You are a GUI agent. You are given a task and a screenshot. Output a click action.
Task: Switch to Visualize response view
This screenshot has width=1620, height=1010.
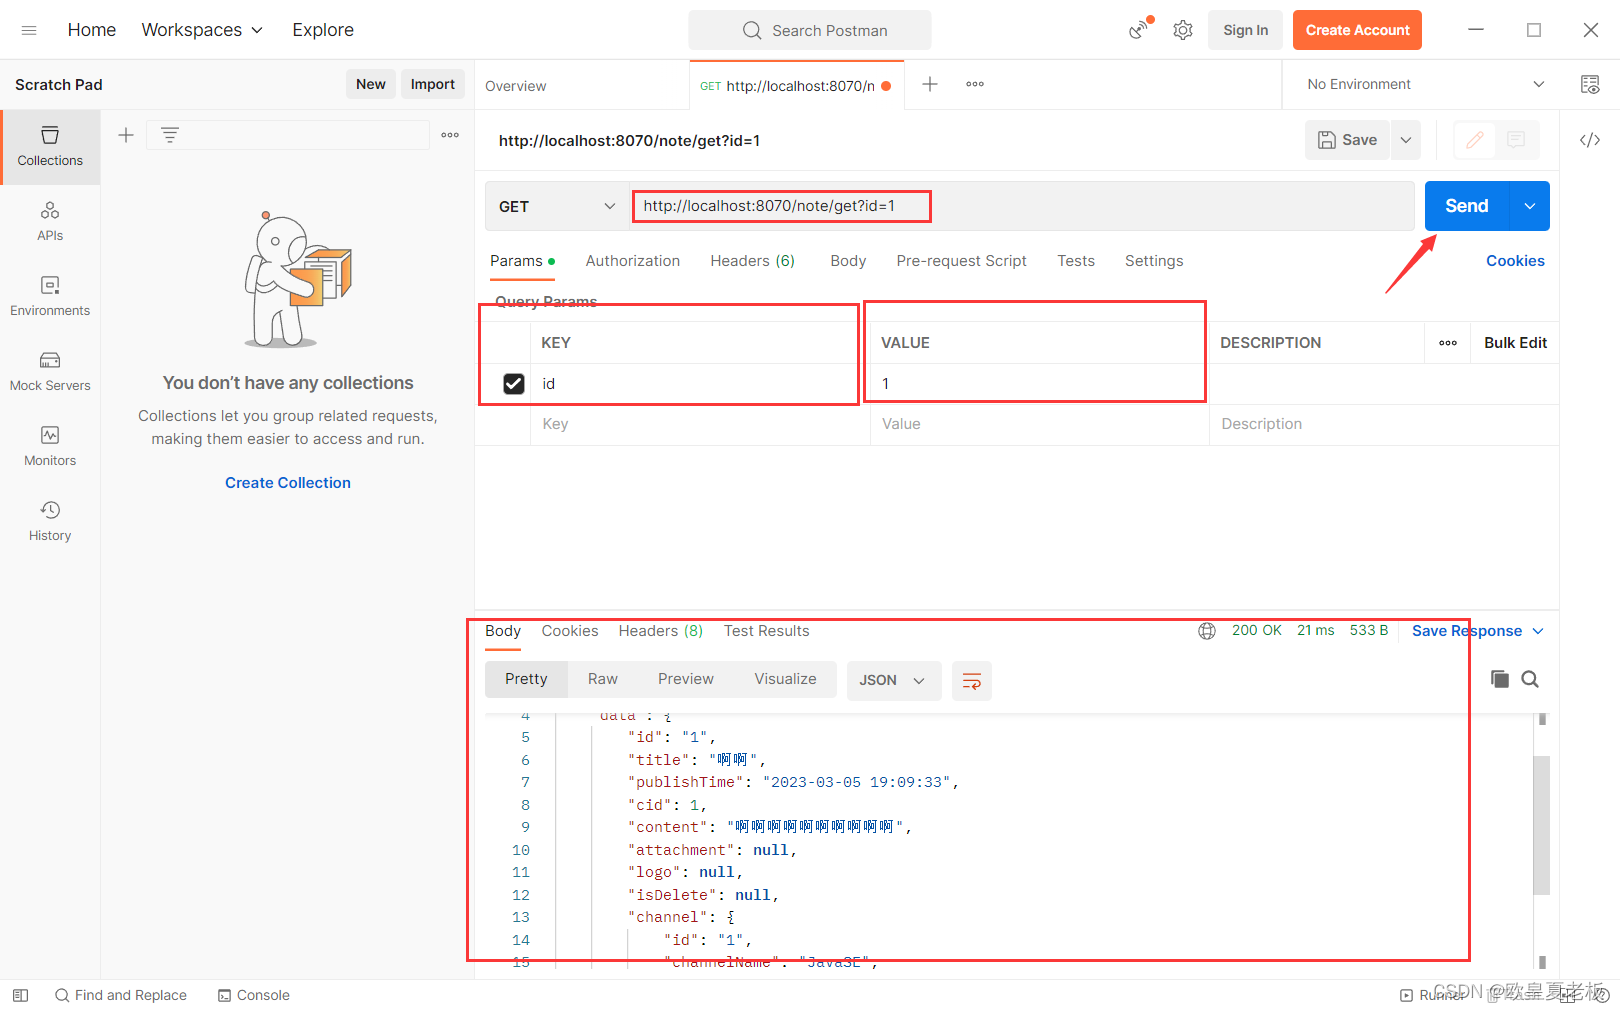pyautogui.click(x=786, y=679)
